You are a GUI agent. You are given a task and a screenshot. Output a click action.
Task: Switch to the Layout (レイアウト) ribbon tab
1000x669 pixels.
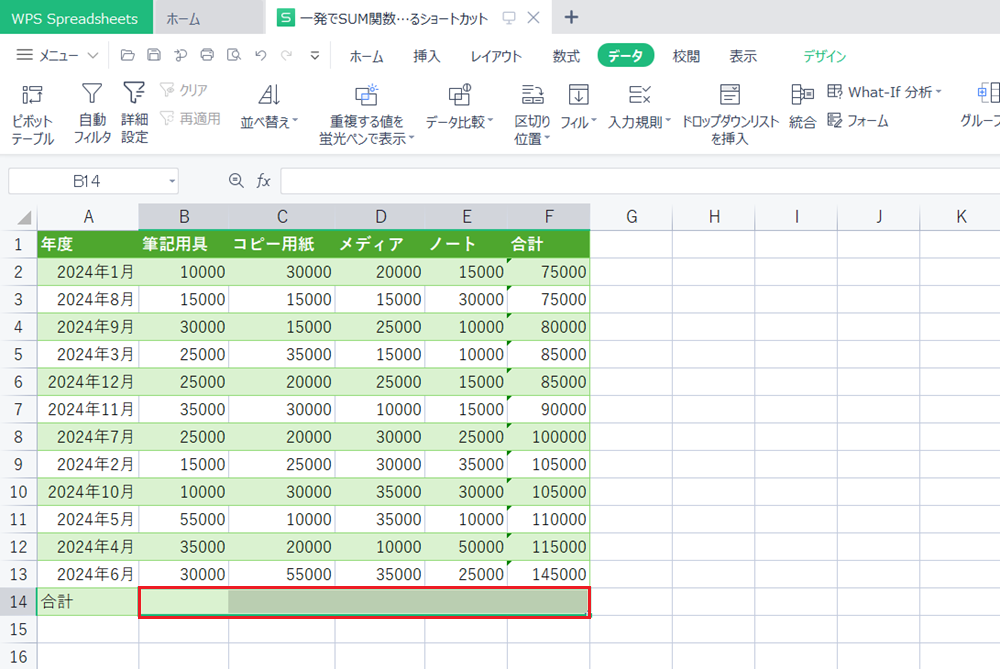click(496, 56)
